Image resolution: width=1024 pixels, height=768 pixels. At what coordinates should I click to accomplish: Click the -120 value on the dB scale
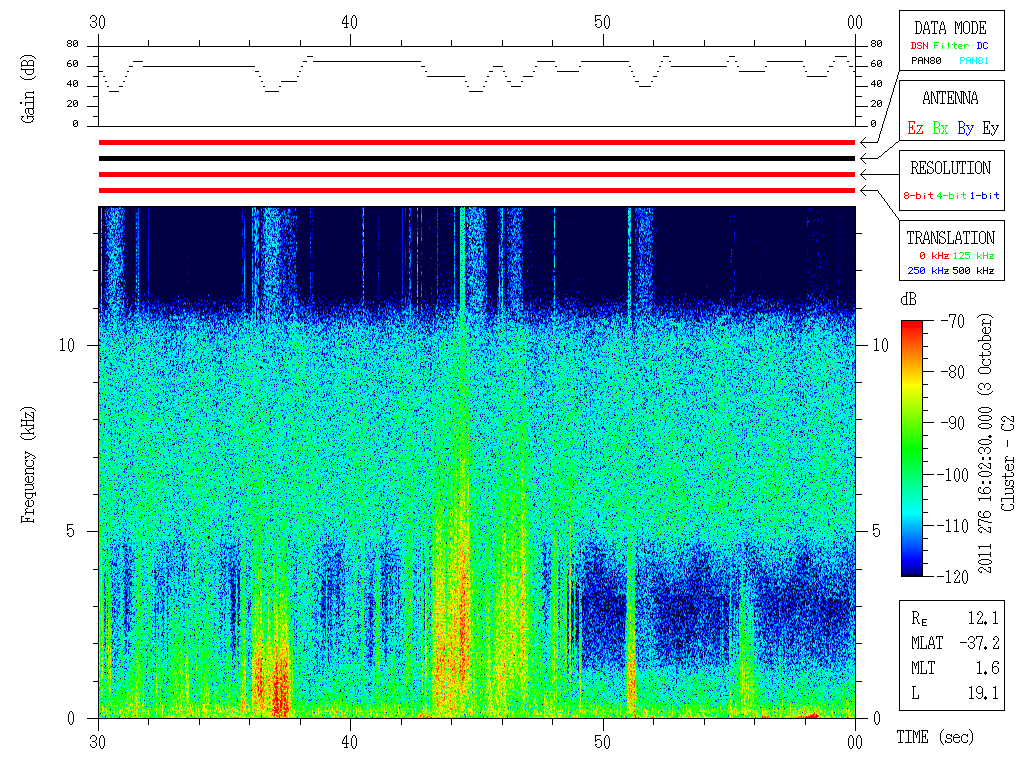coord(955,577)
